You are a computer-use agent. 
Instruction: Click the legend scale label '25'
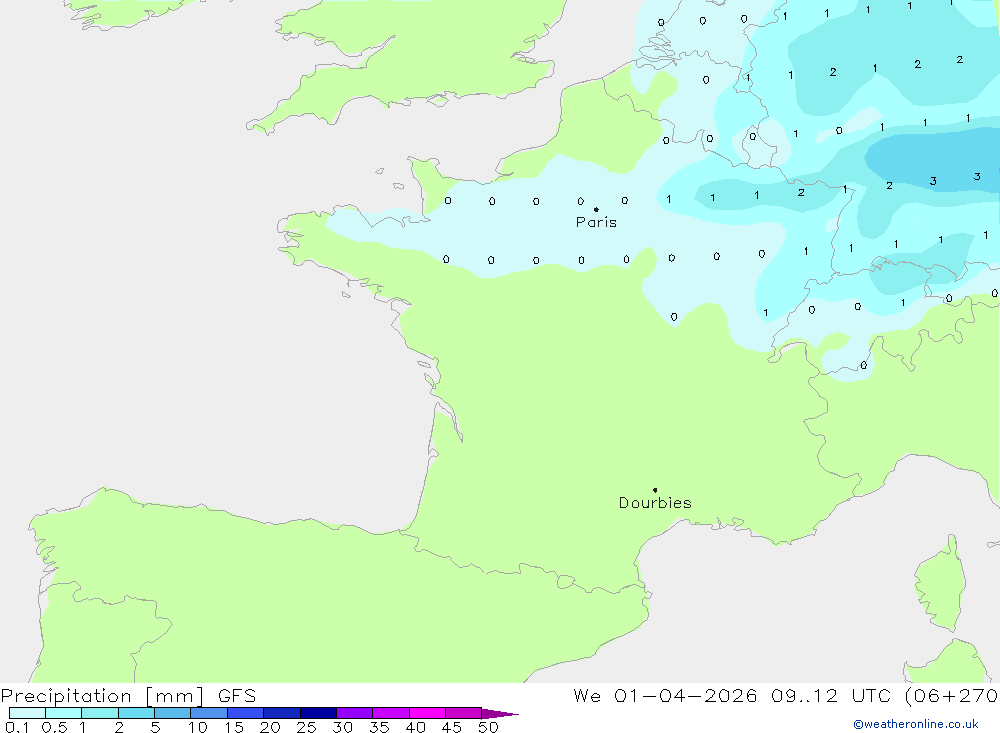coord(307,727)
